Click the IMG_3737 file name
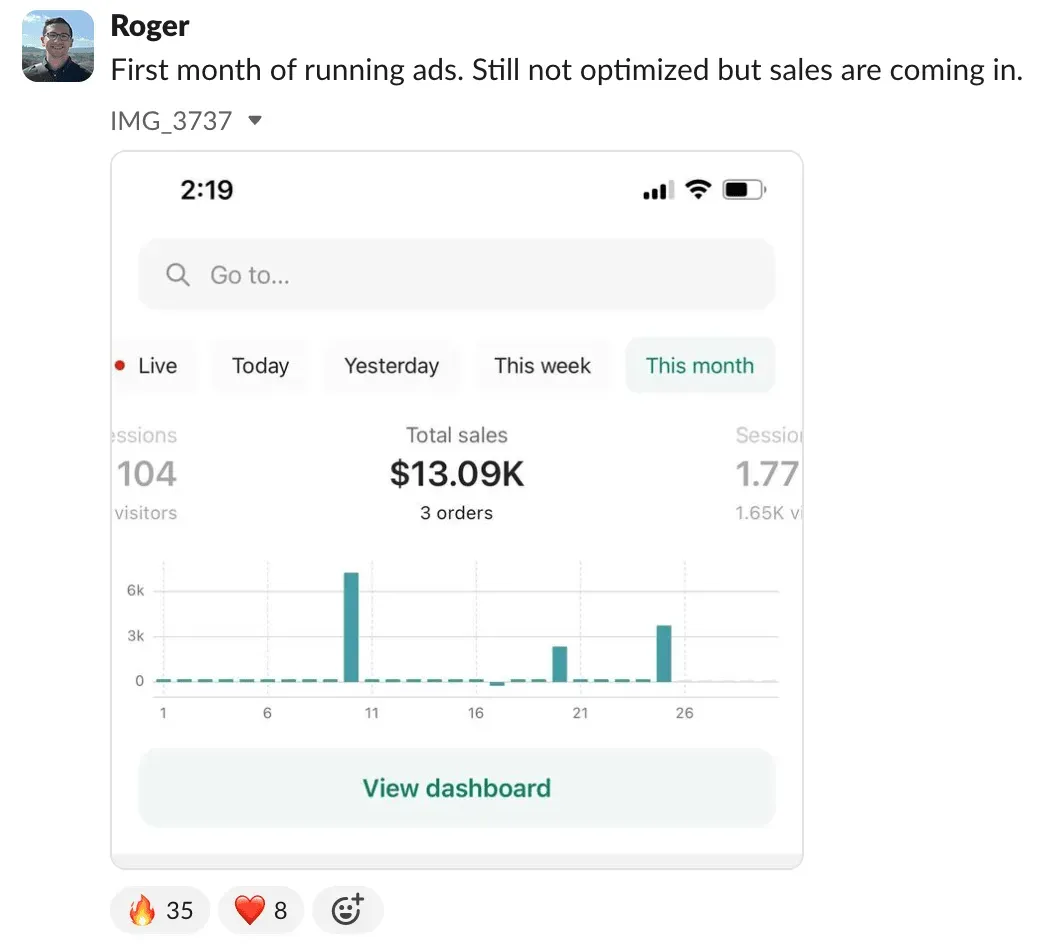1054x950 pixels. [x=171, y=121]
